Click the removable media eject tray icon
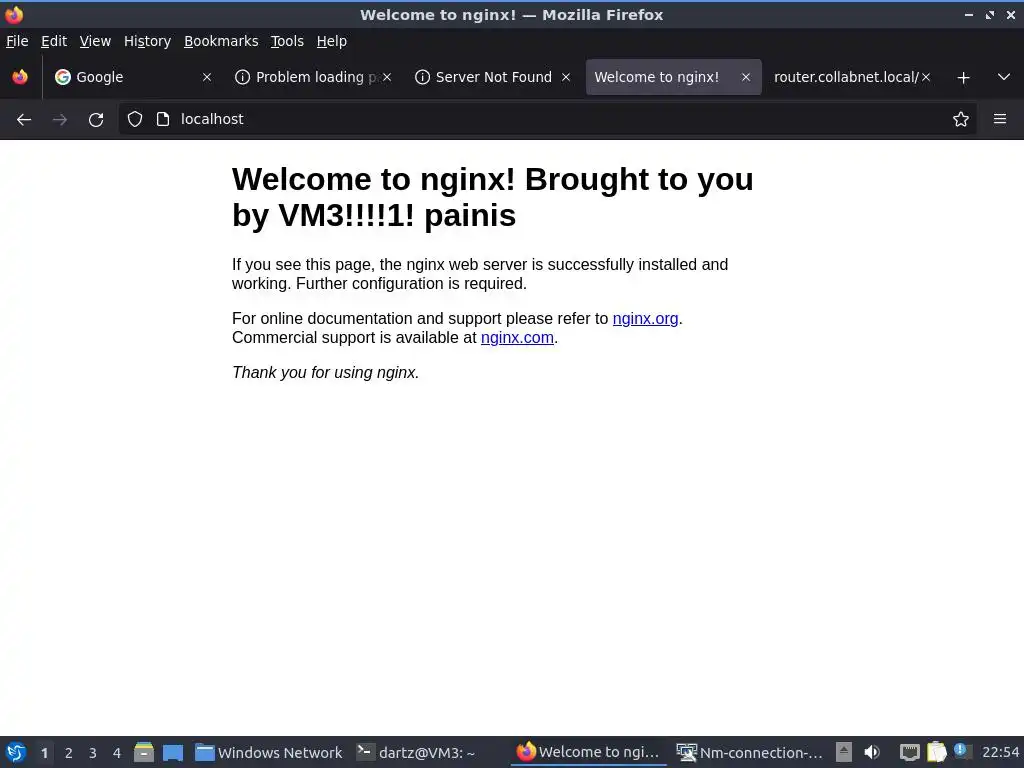 pyautogui.click(x=844, y=752)
